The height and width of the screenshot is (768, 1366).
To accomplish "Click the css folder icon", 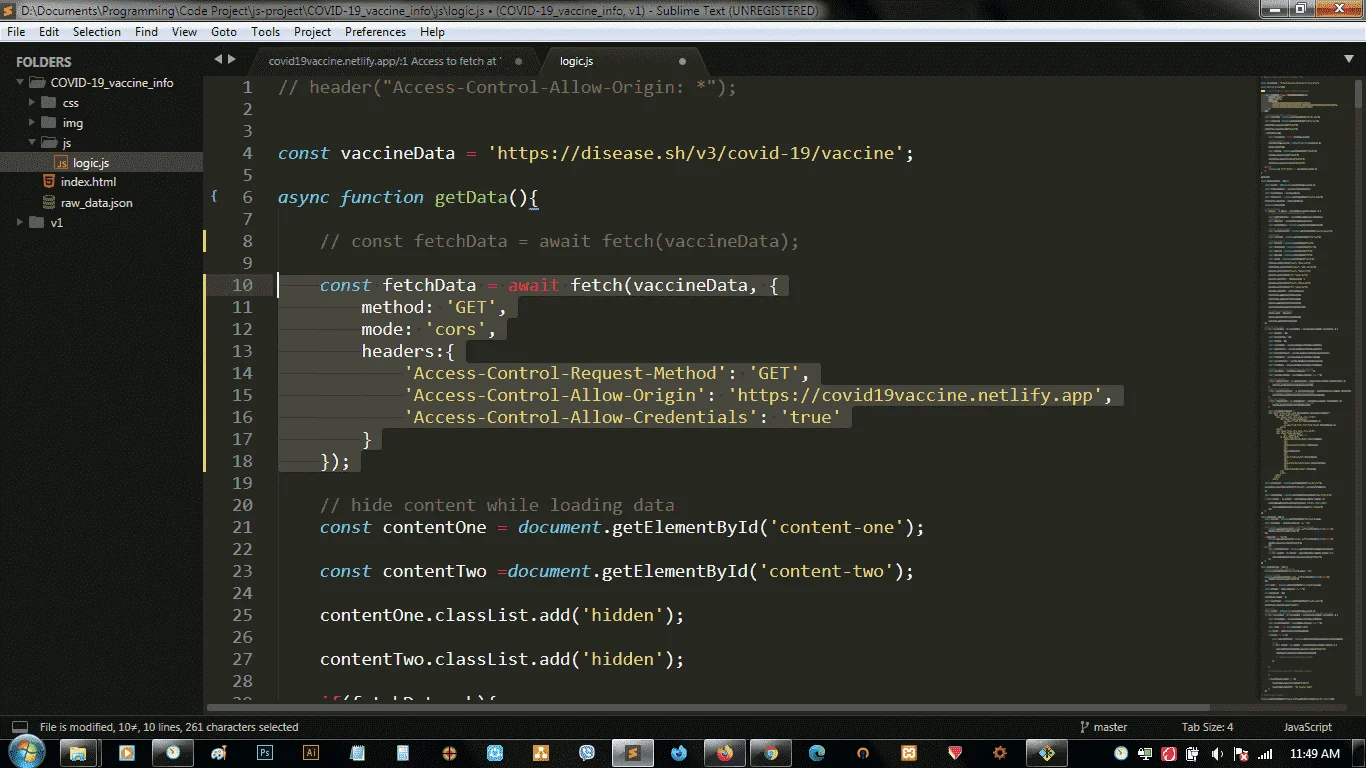I will pos(49,103).
